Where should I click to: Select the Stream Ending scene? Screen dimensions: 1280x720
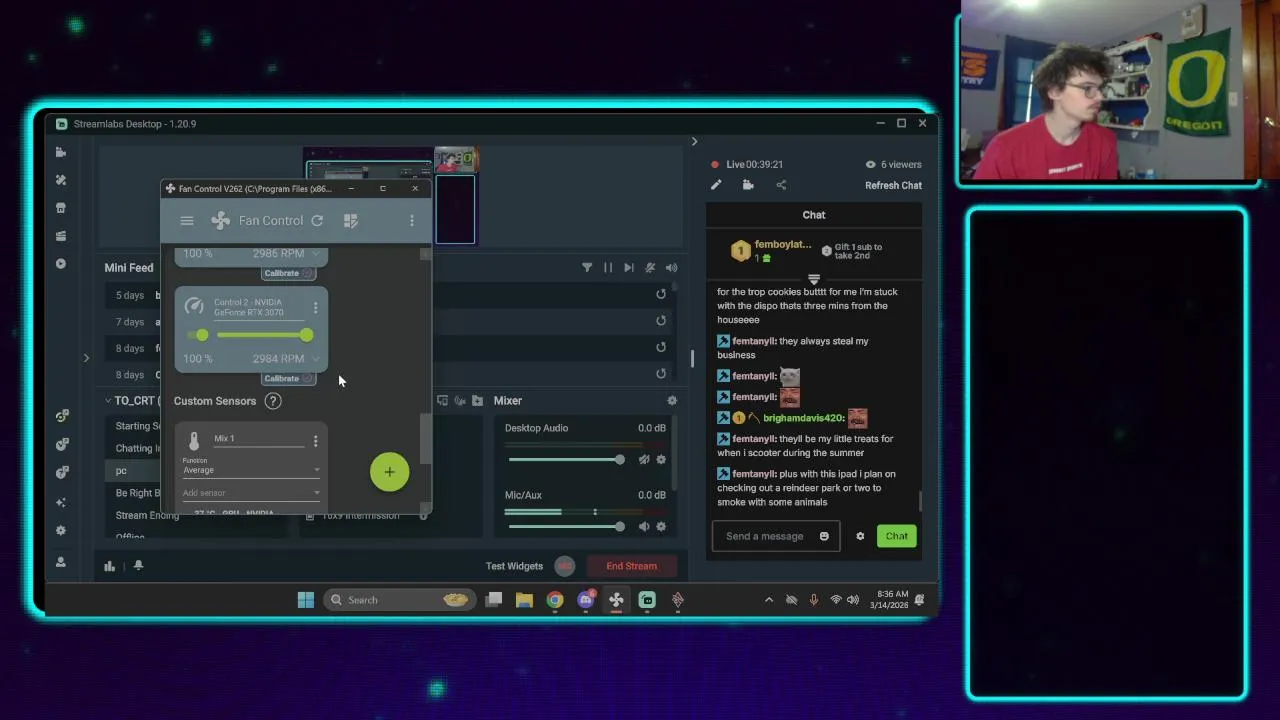147,515
